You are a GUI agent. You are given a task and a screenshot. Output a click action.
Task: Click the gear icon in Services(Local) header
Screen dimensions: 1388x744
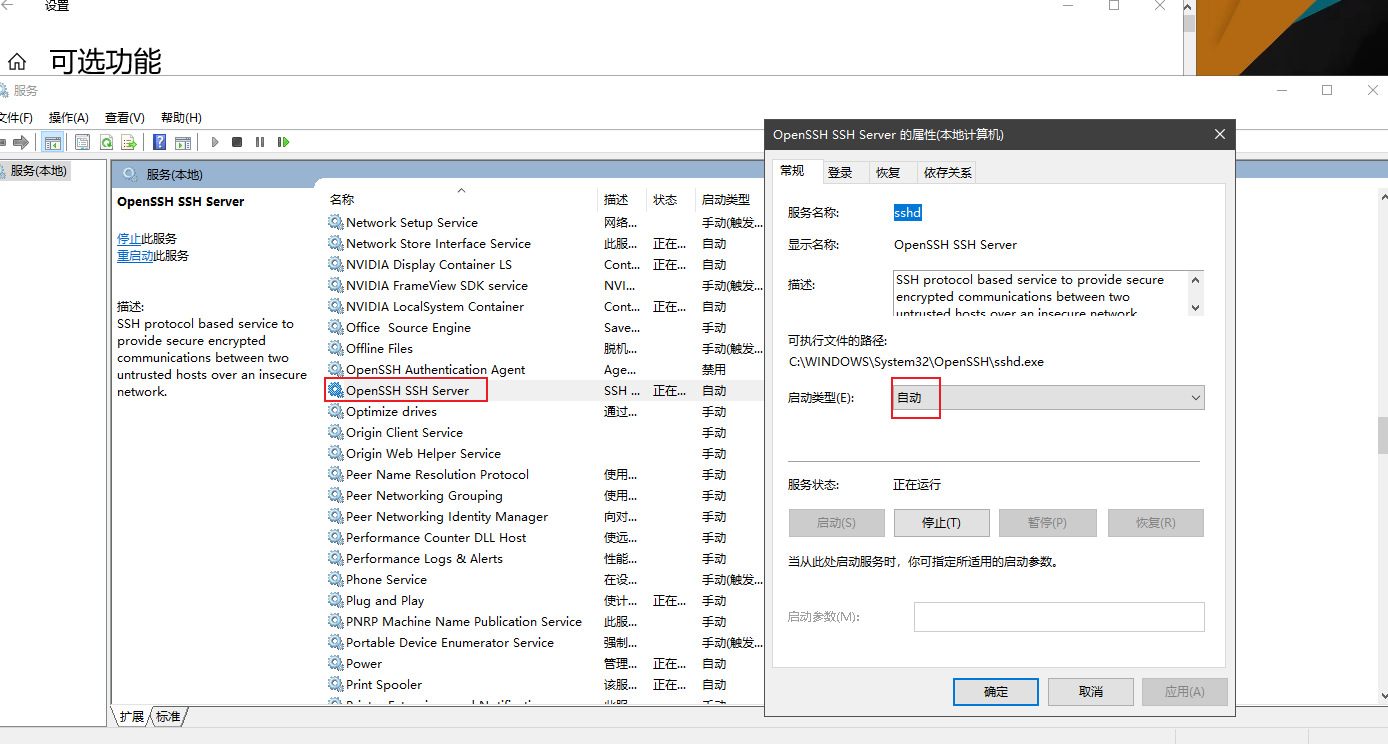(129, 174)
